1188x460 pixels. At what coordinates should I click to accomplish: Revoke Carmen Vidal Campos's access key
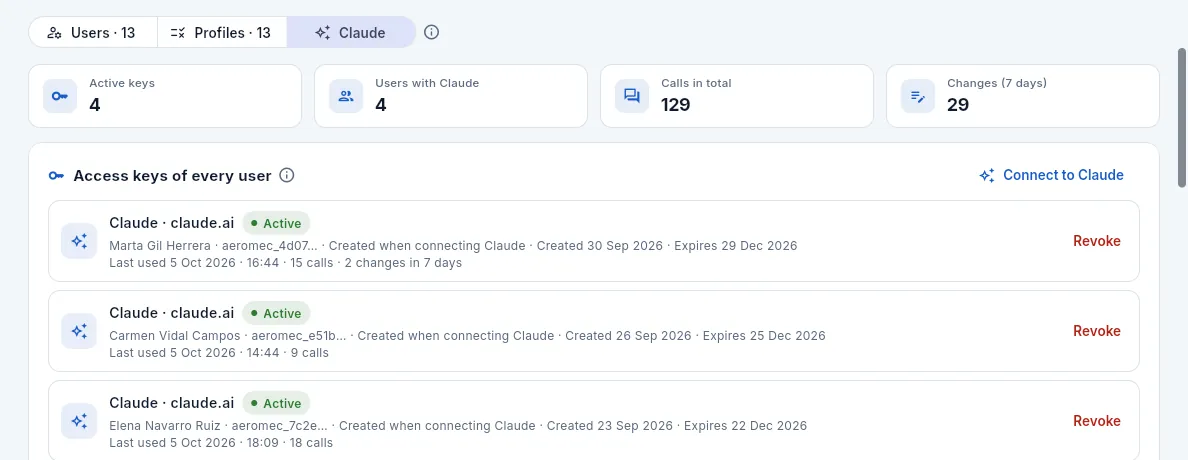pyautogui.click(x=1096, y=331)
